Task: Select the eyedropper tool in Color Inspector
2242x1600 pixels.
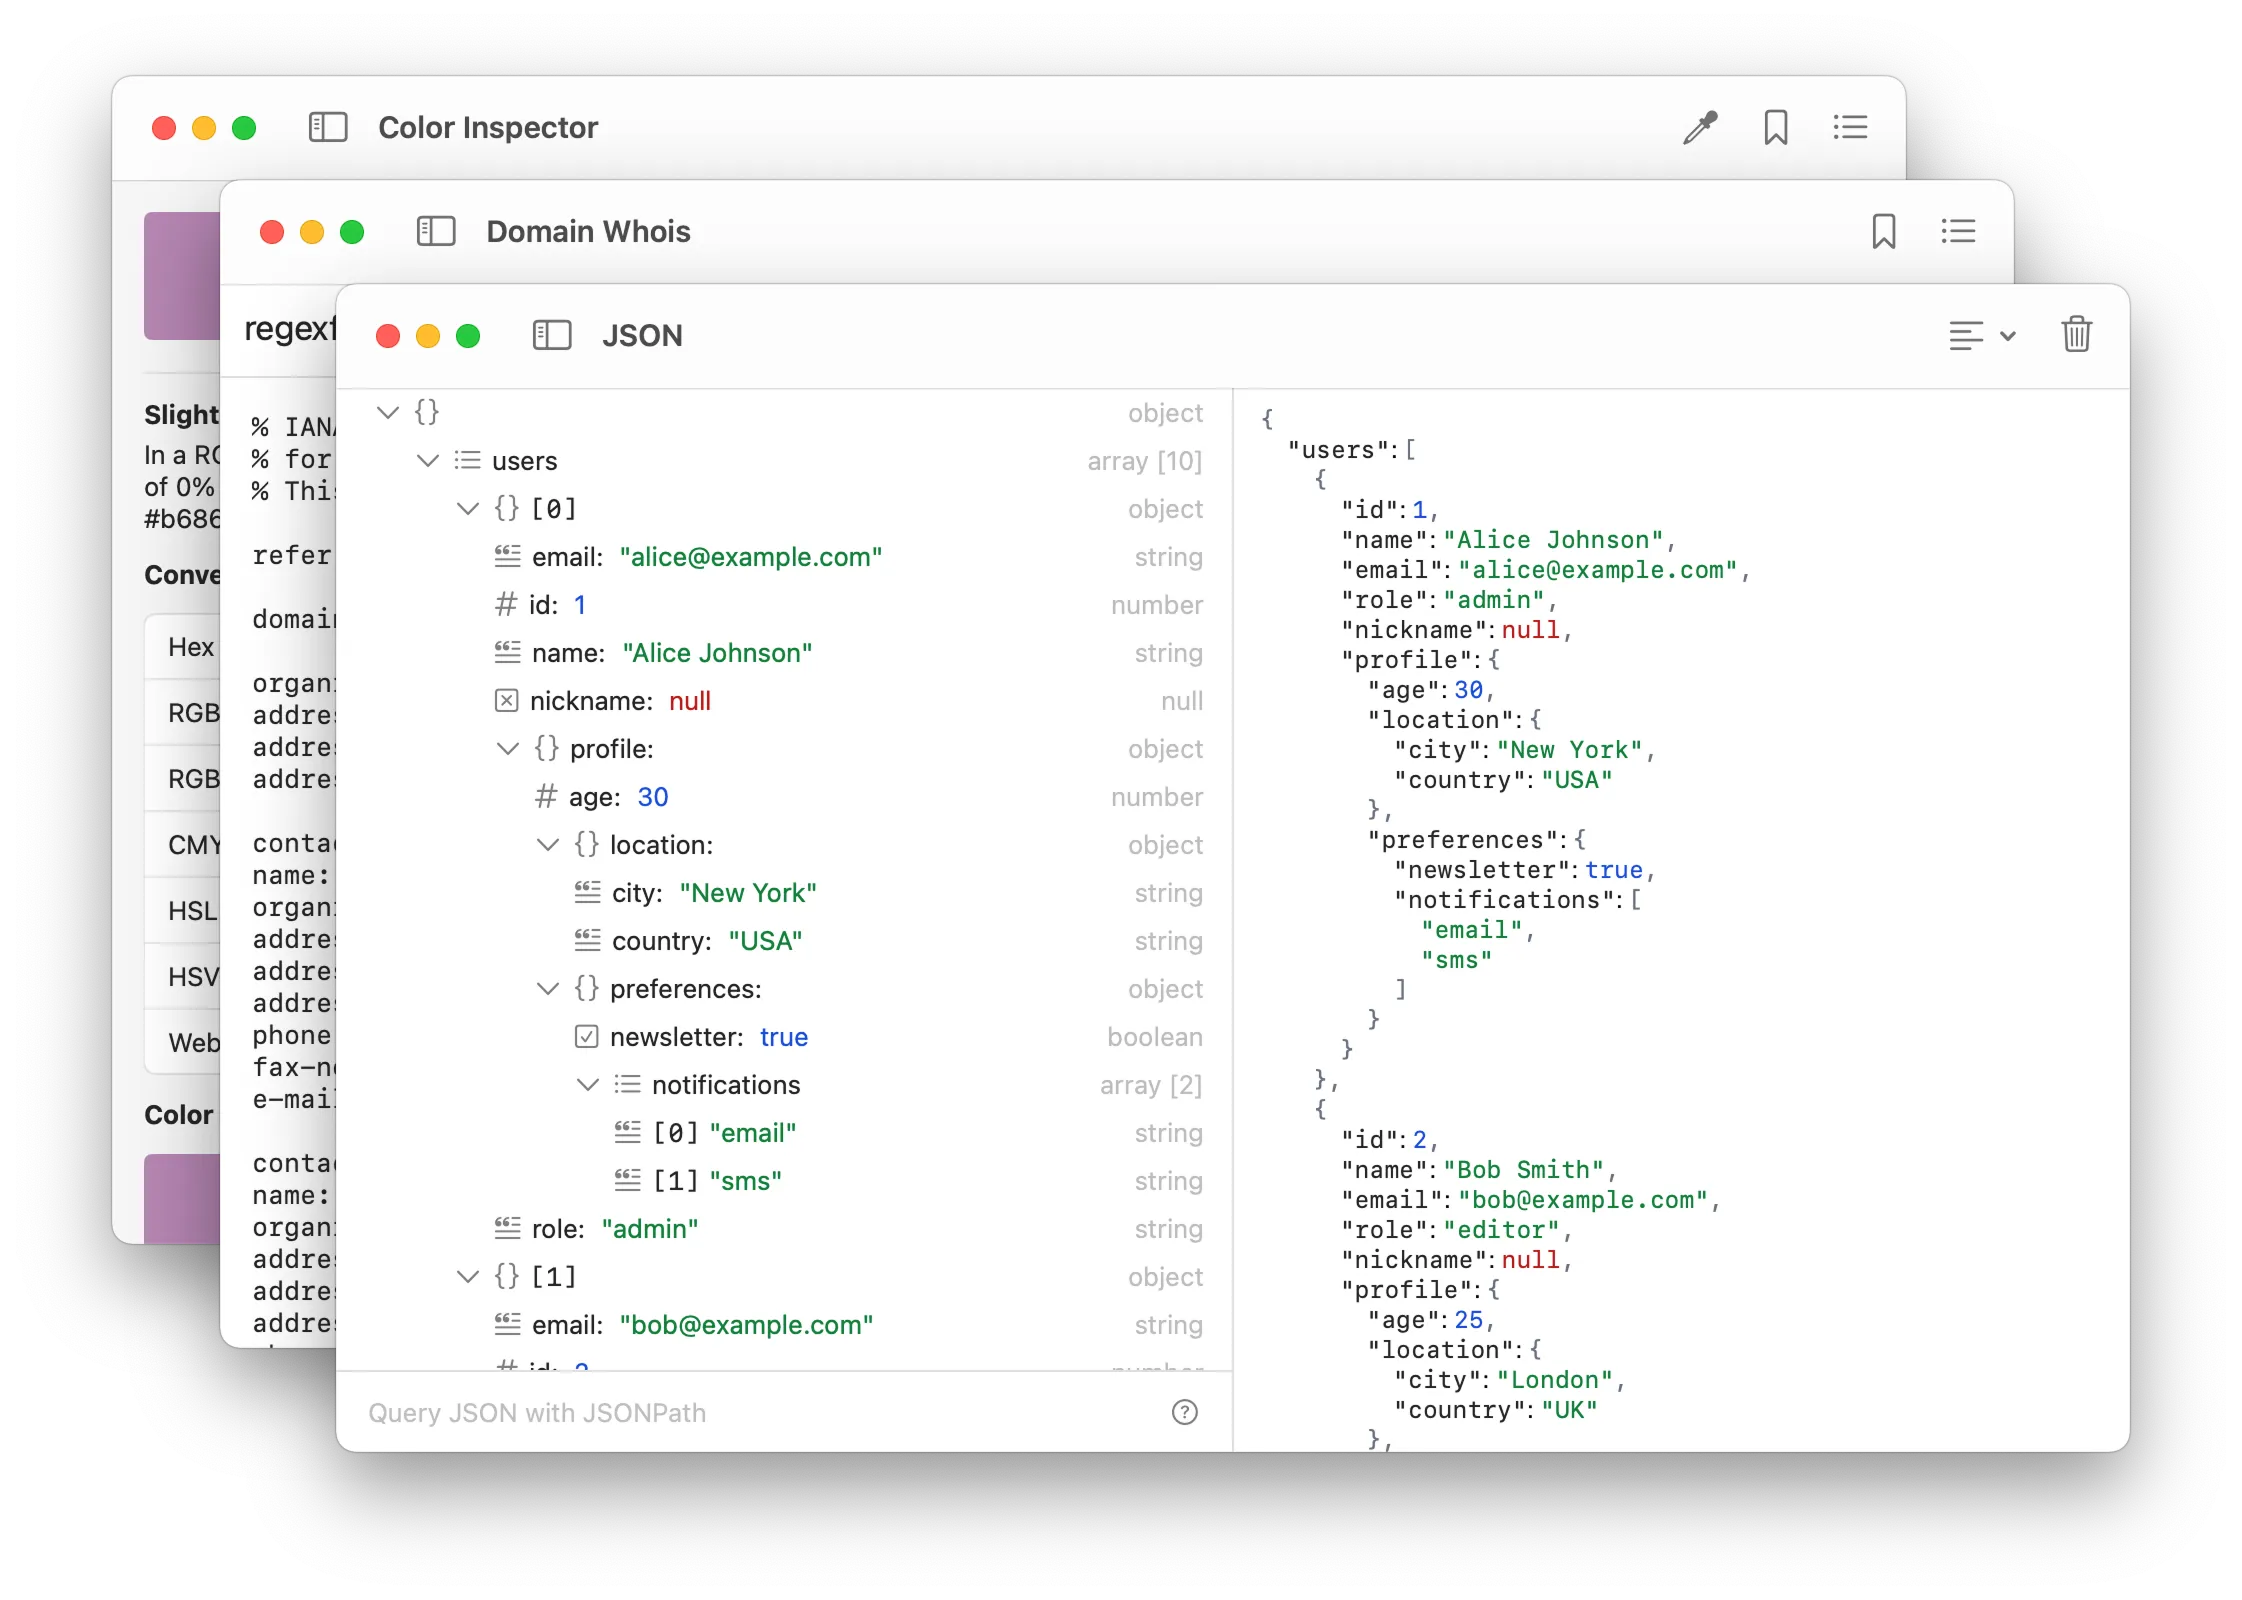Action: coord(1698,127)
